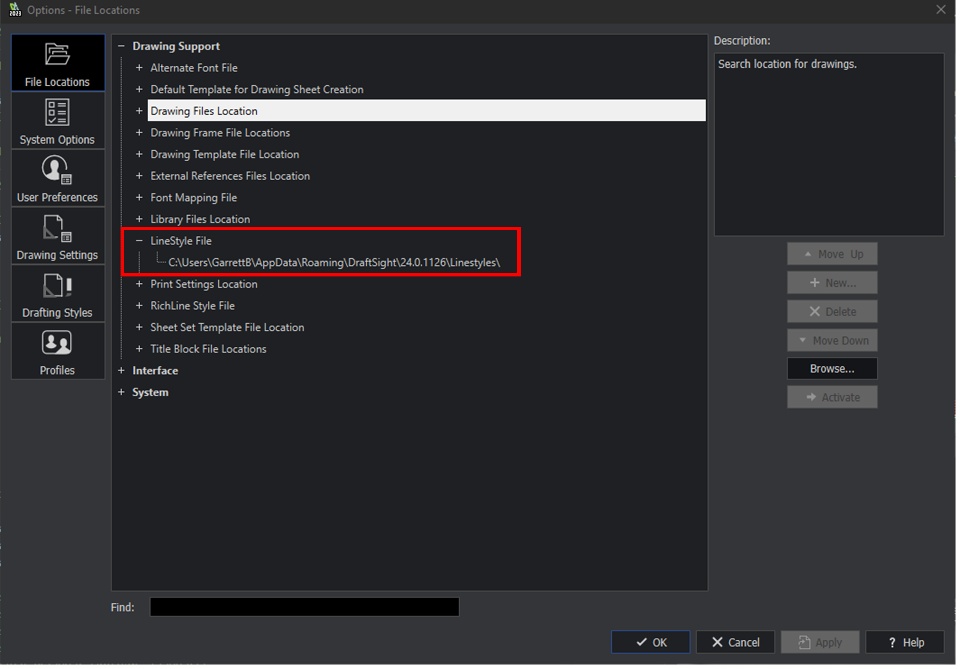Collapse the LineStyle File node
This screenshot has width=960, height=669.
tap(139, 241)
